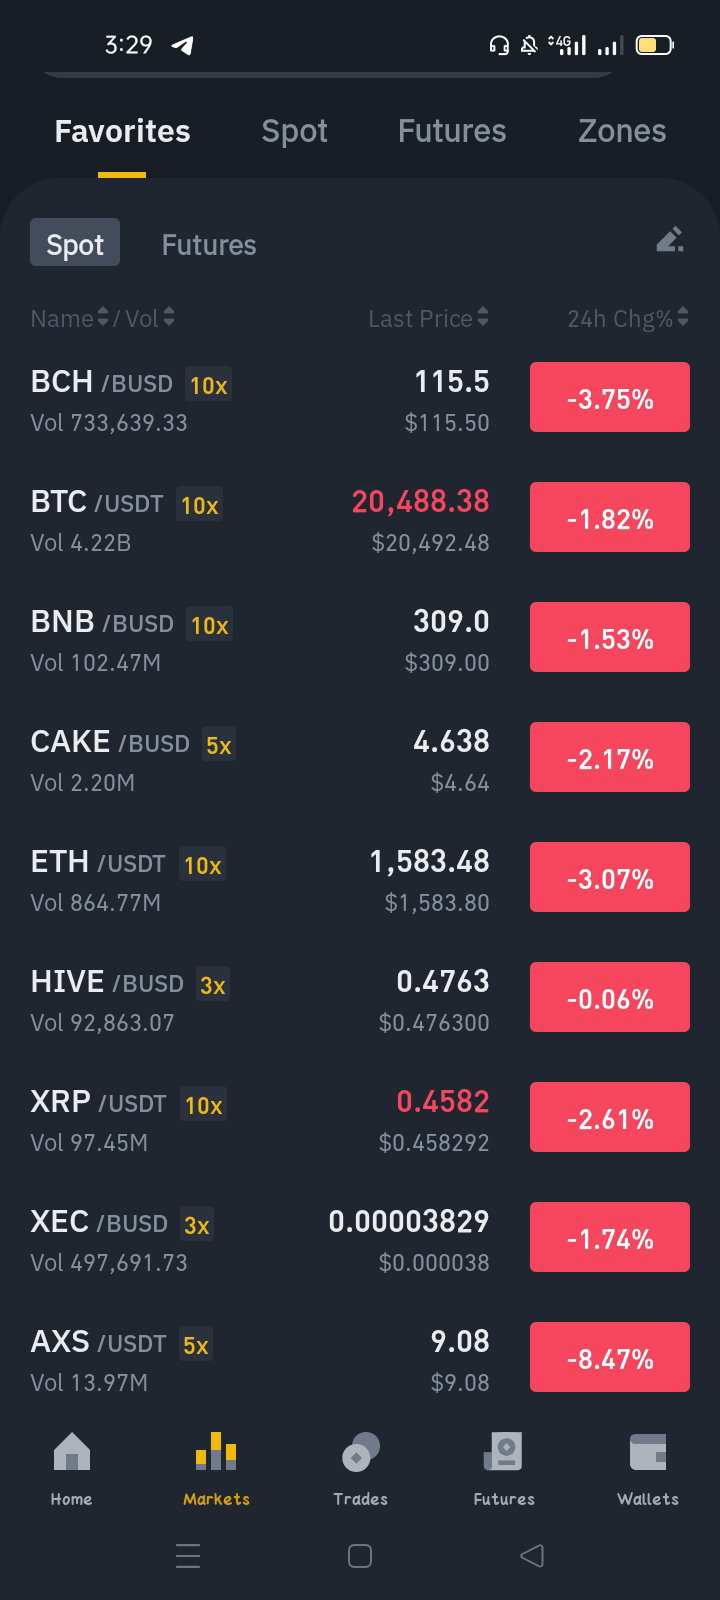The width and height of the screenshot is (720, 1600).
Task: Open the edit favorites pencil icon
Action: point(669,240)
